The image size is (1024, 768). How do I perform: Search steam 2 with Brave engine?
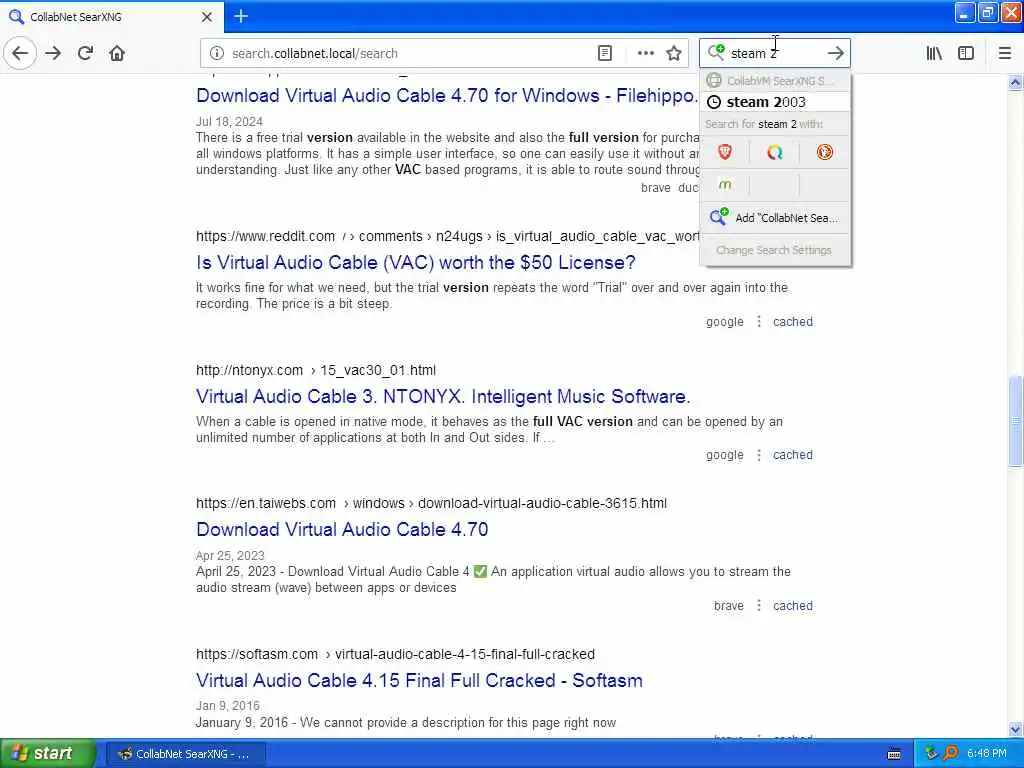pyautogui.click(x=725, y=152)
